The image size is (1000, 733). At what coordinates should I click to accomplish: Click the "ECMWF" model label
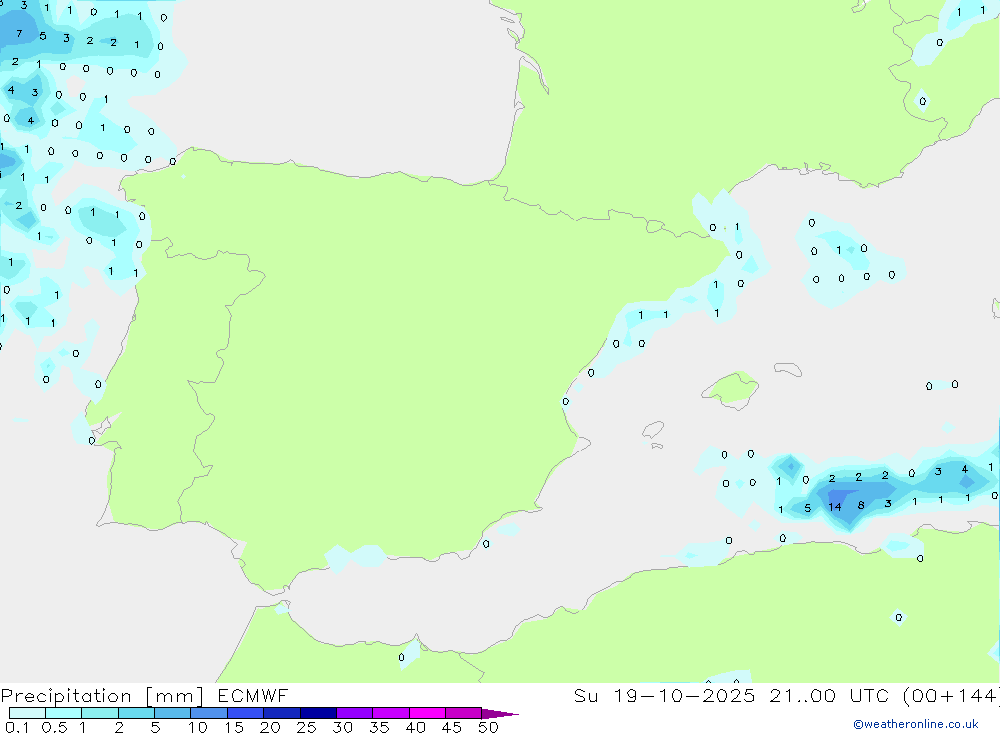(x=253, y=695)
